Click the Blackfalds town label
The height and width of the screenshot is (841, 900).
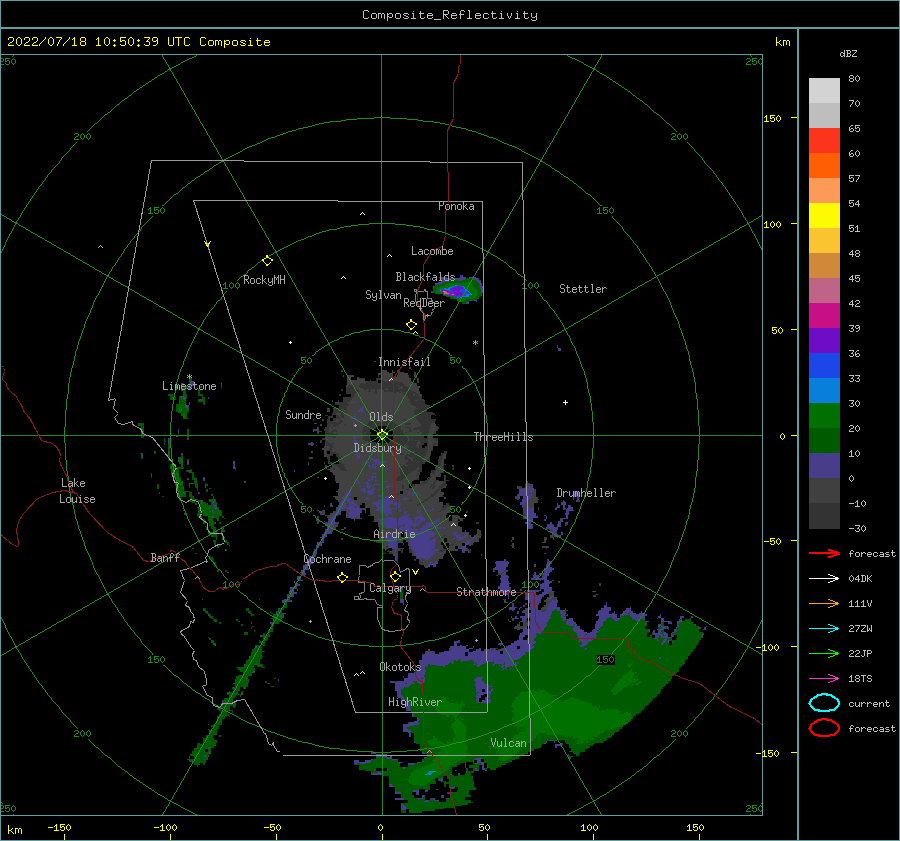pos(425,277)
